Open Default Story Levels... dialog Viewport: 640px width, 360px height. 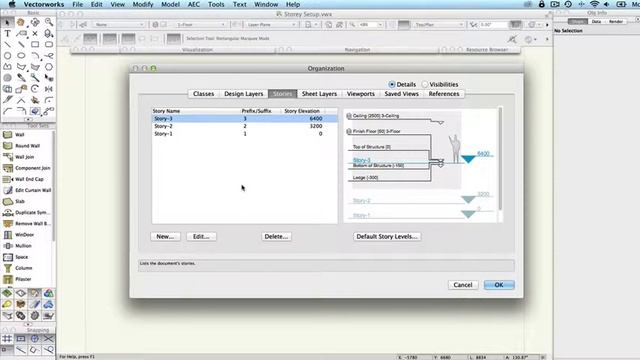387,236
